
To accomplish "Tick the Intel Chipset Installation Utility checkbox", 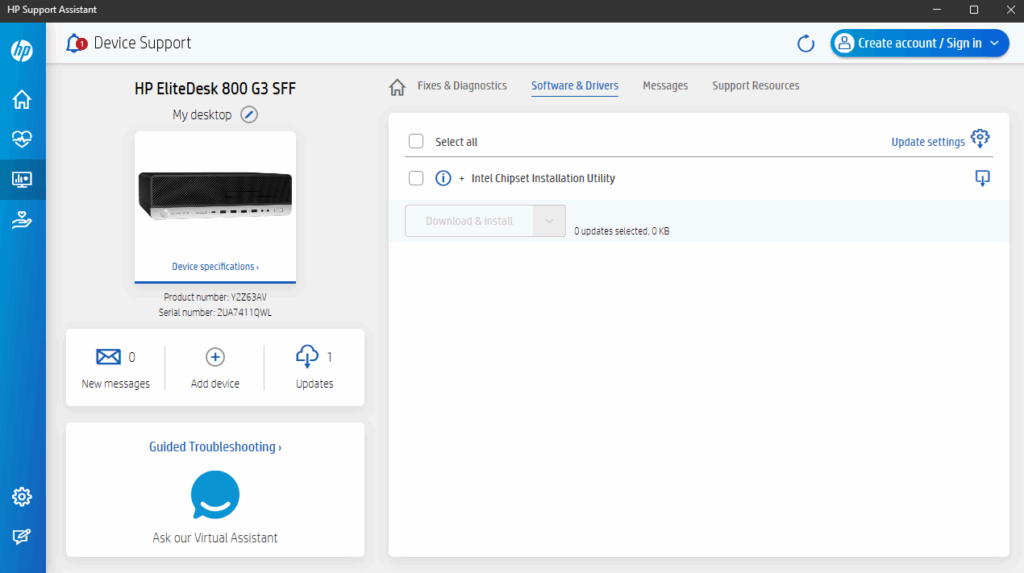I will tap(416, 178).
